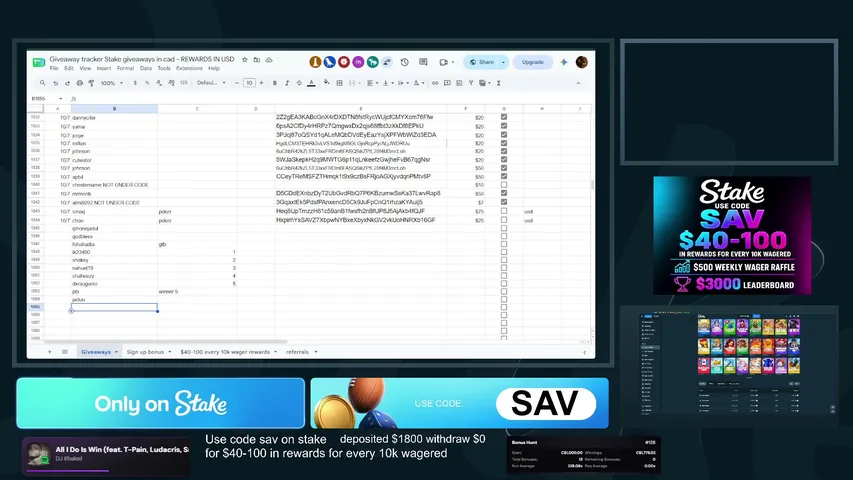Screen dimensions: 853x480
Task: Add a new sheet with plus button
Action: (x=50, y=352)
